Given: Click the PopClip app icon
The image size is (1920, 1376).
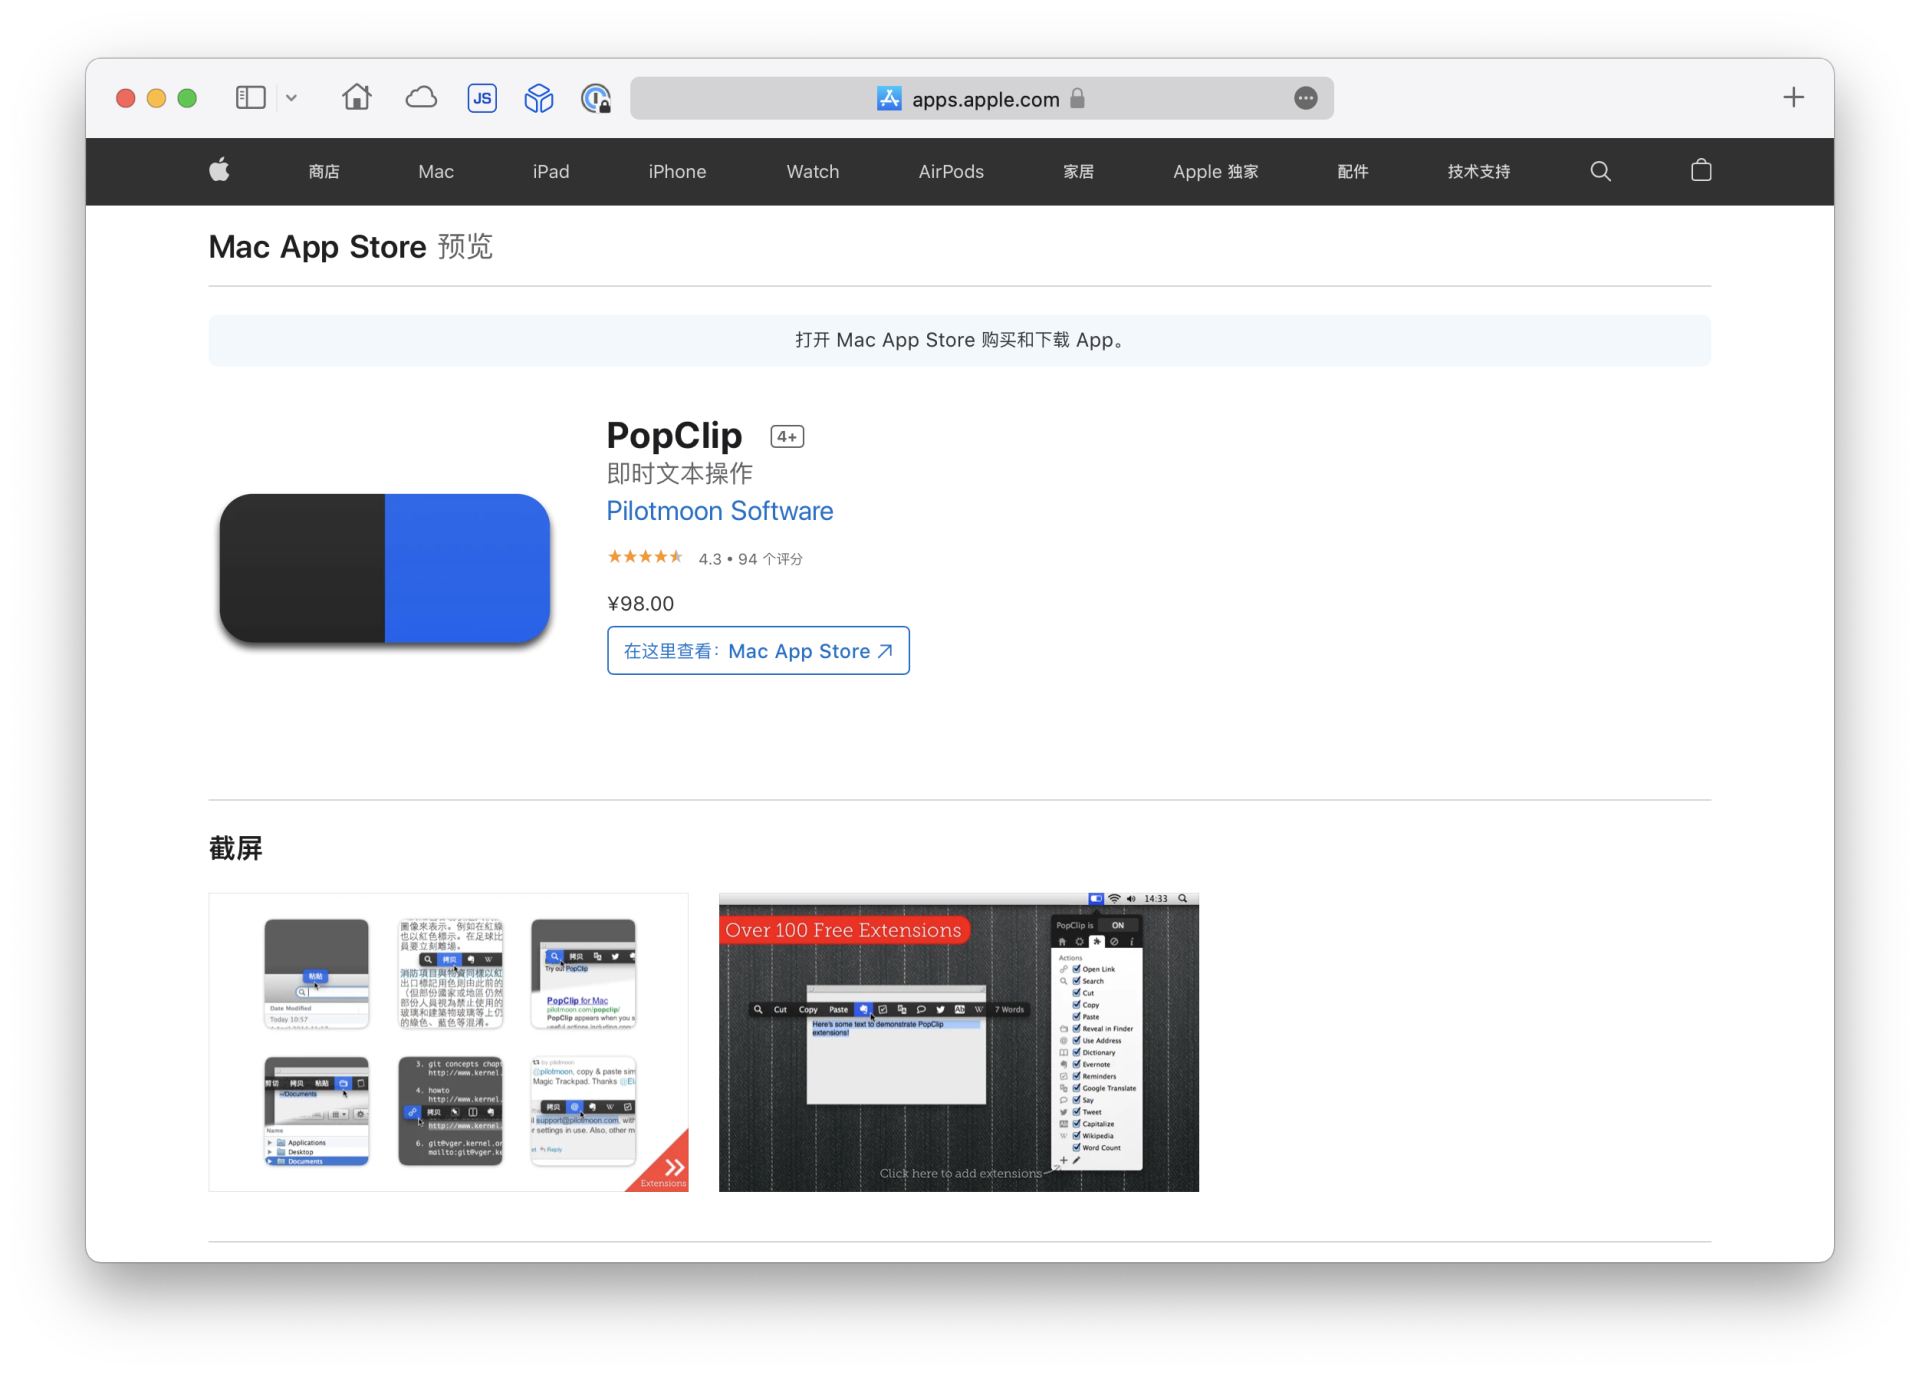Looking at the screenshot, I should (x=385, y=568).
